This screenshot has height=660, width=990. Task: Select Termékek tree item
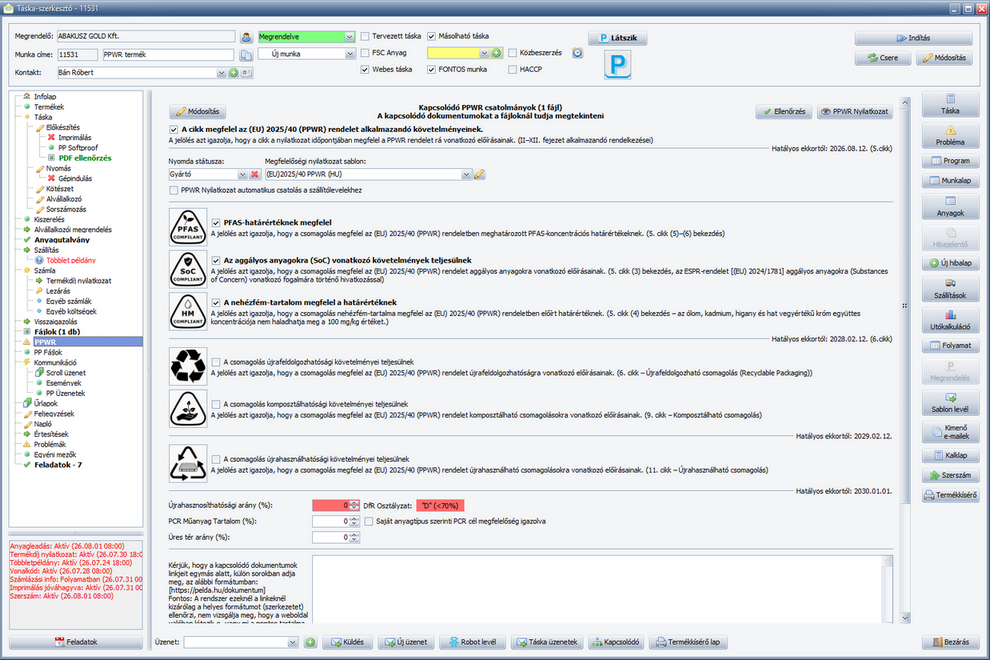(49, 107)
